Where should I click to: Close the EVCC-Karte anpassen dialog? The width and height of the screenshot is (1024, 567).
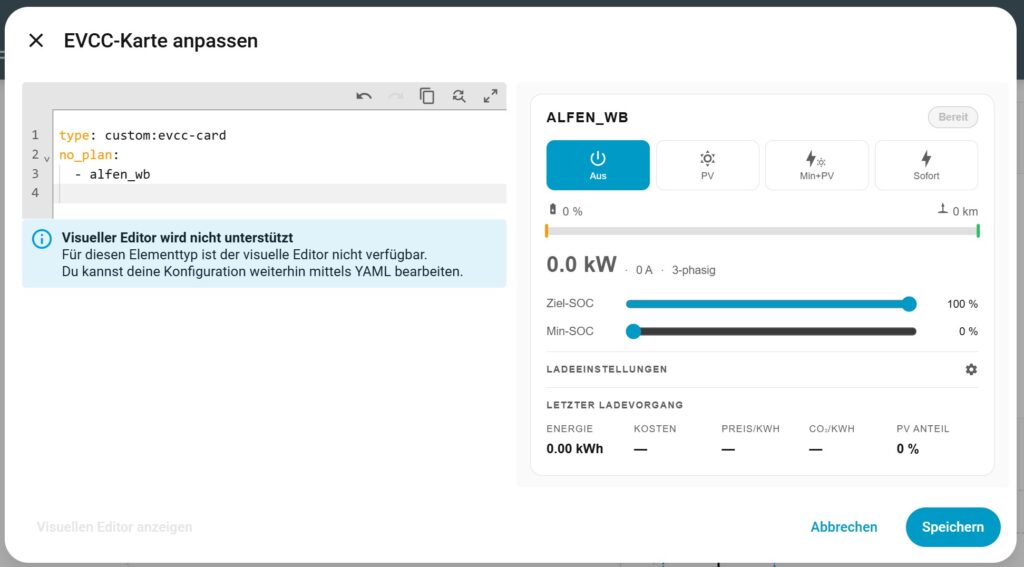(x=36, y=41)
